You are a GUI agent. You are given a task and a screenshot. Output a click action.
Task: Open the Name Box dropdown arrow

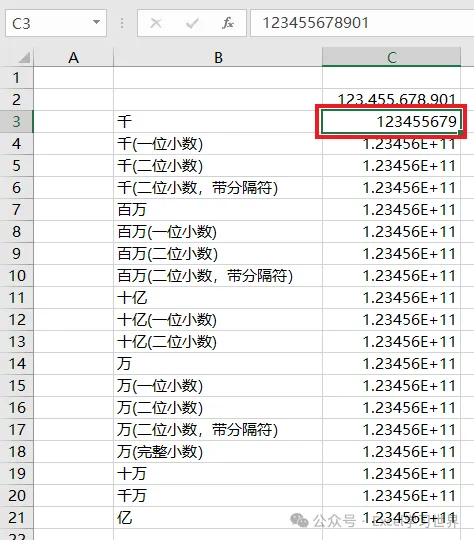(x=96, y=23)
